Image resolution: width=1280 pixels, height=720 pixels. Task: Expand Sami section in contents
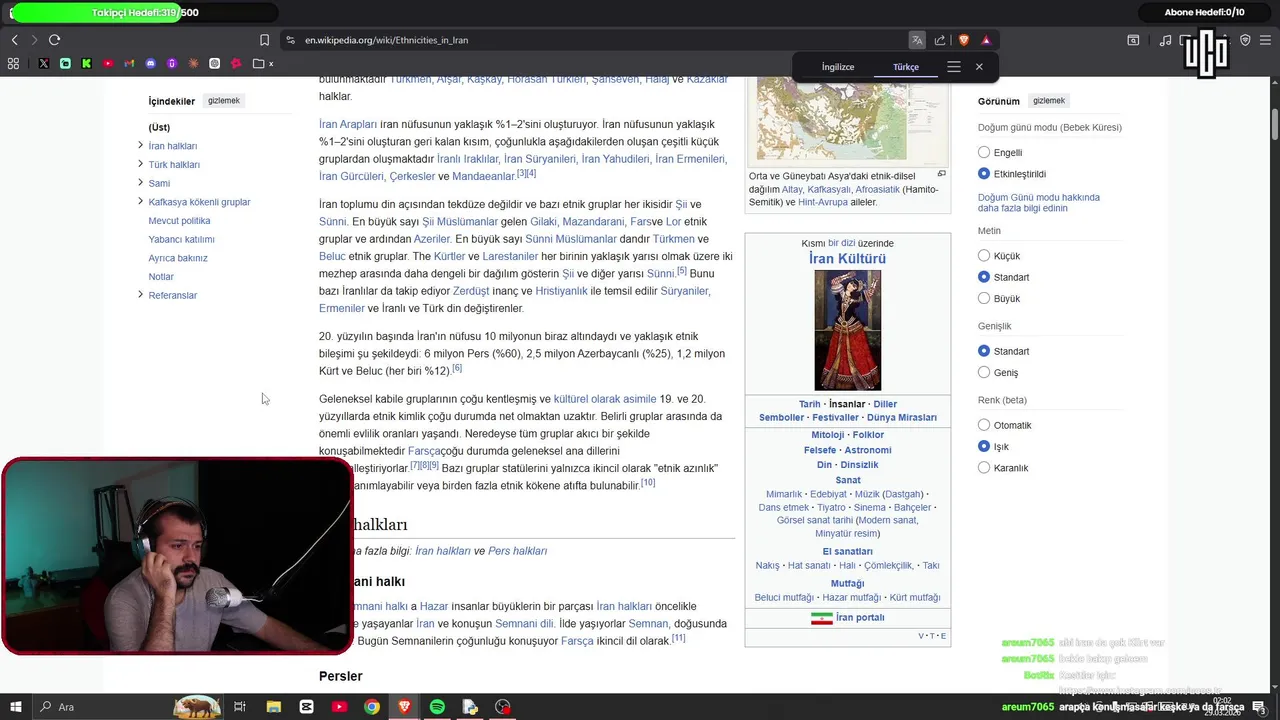(x=140, y=182)
